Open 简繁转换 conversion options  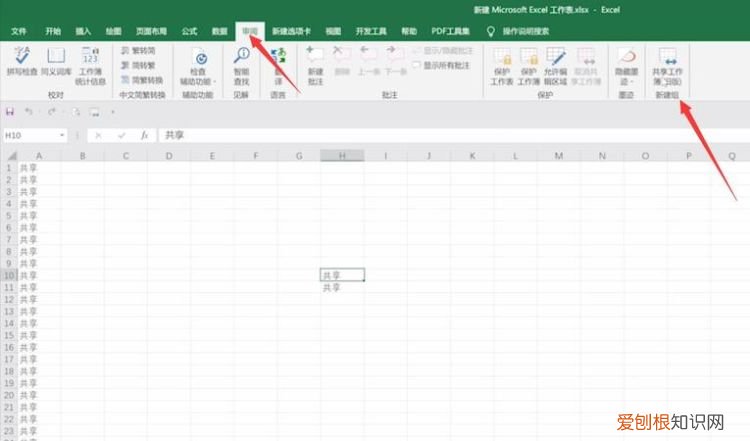pyautogui.click(x=142, y=79)
